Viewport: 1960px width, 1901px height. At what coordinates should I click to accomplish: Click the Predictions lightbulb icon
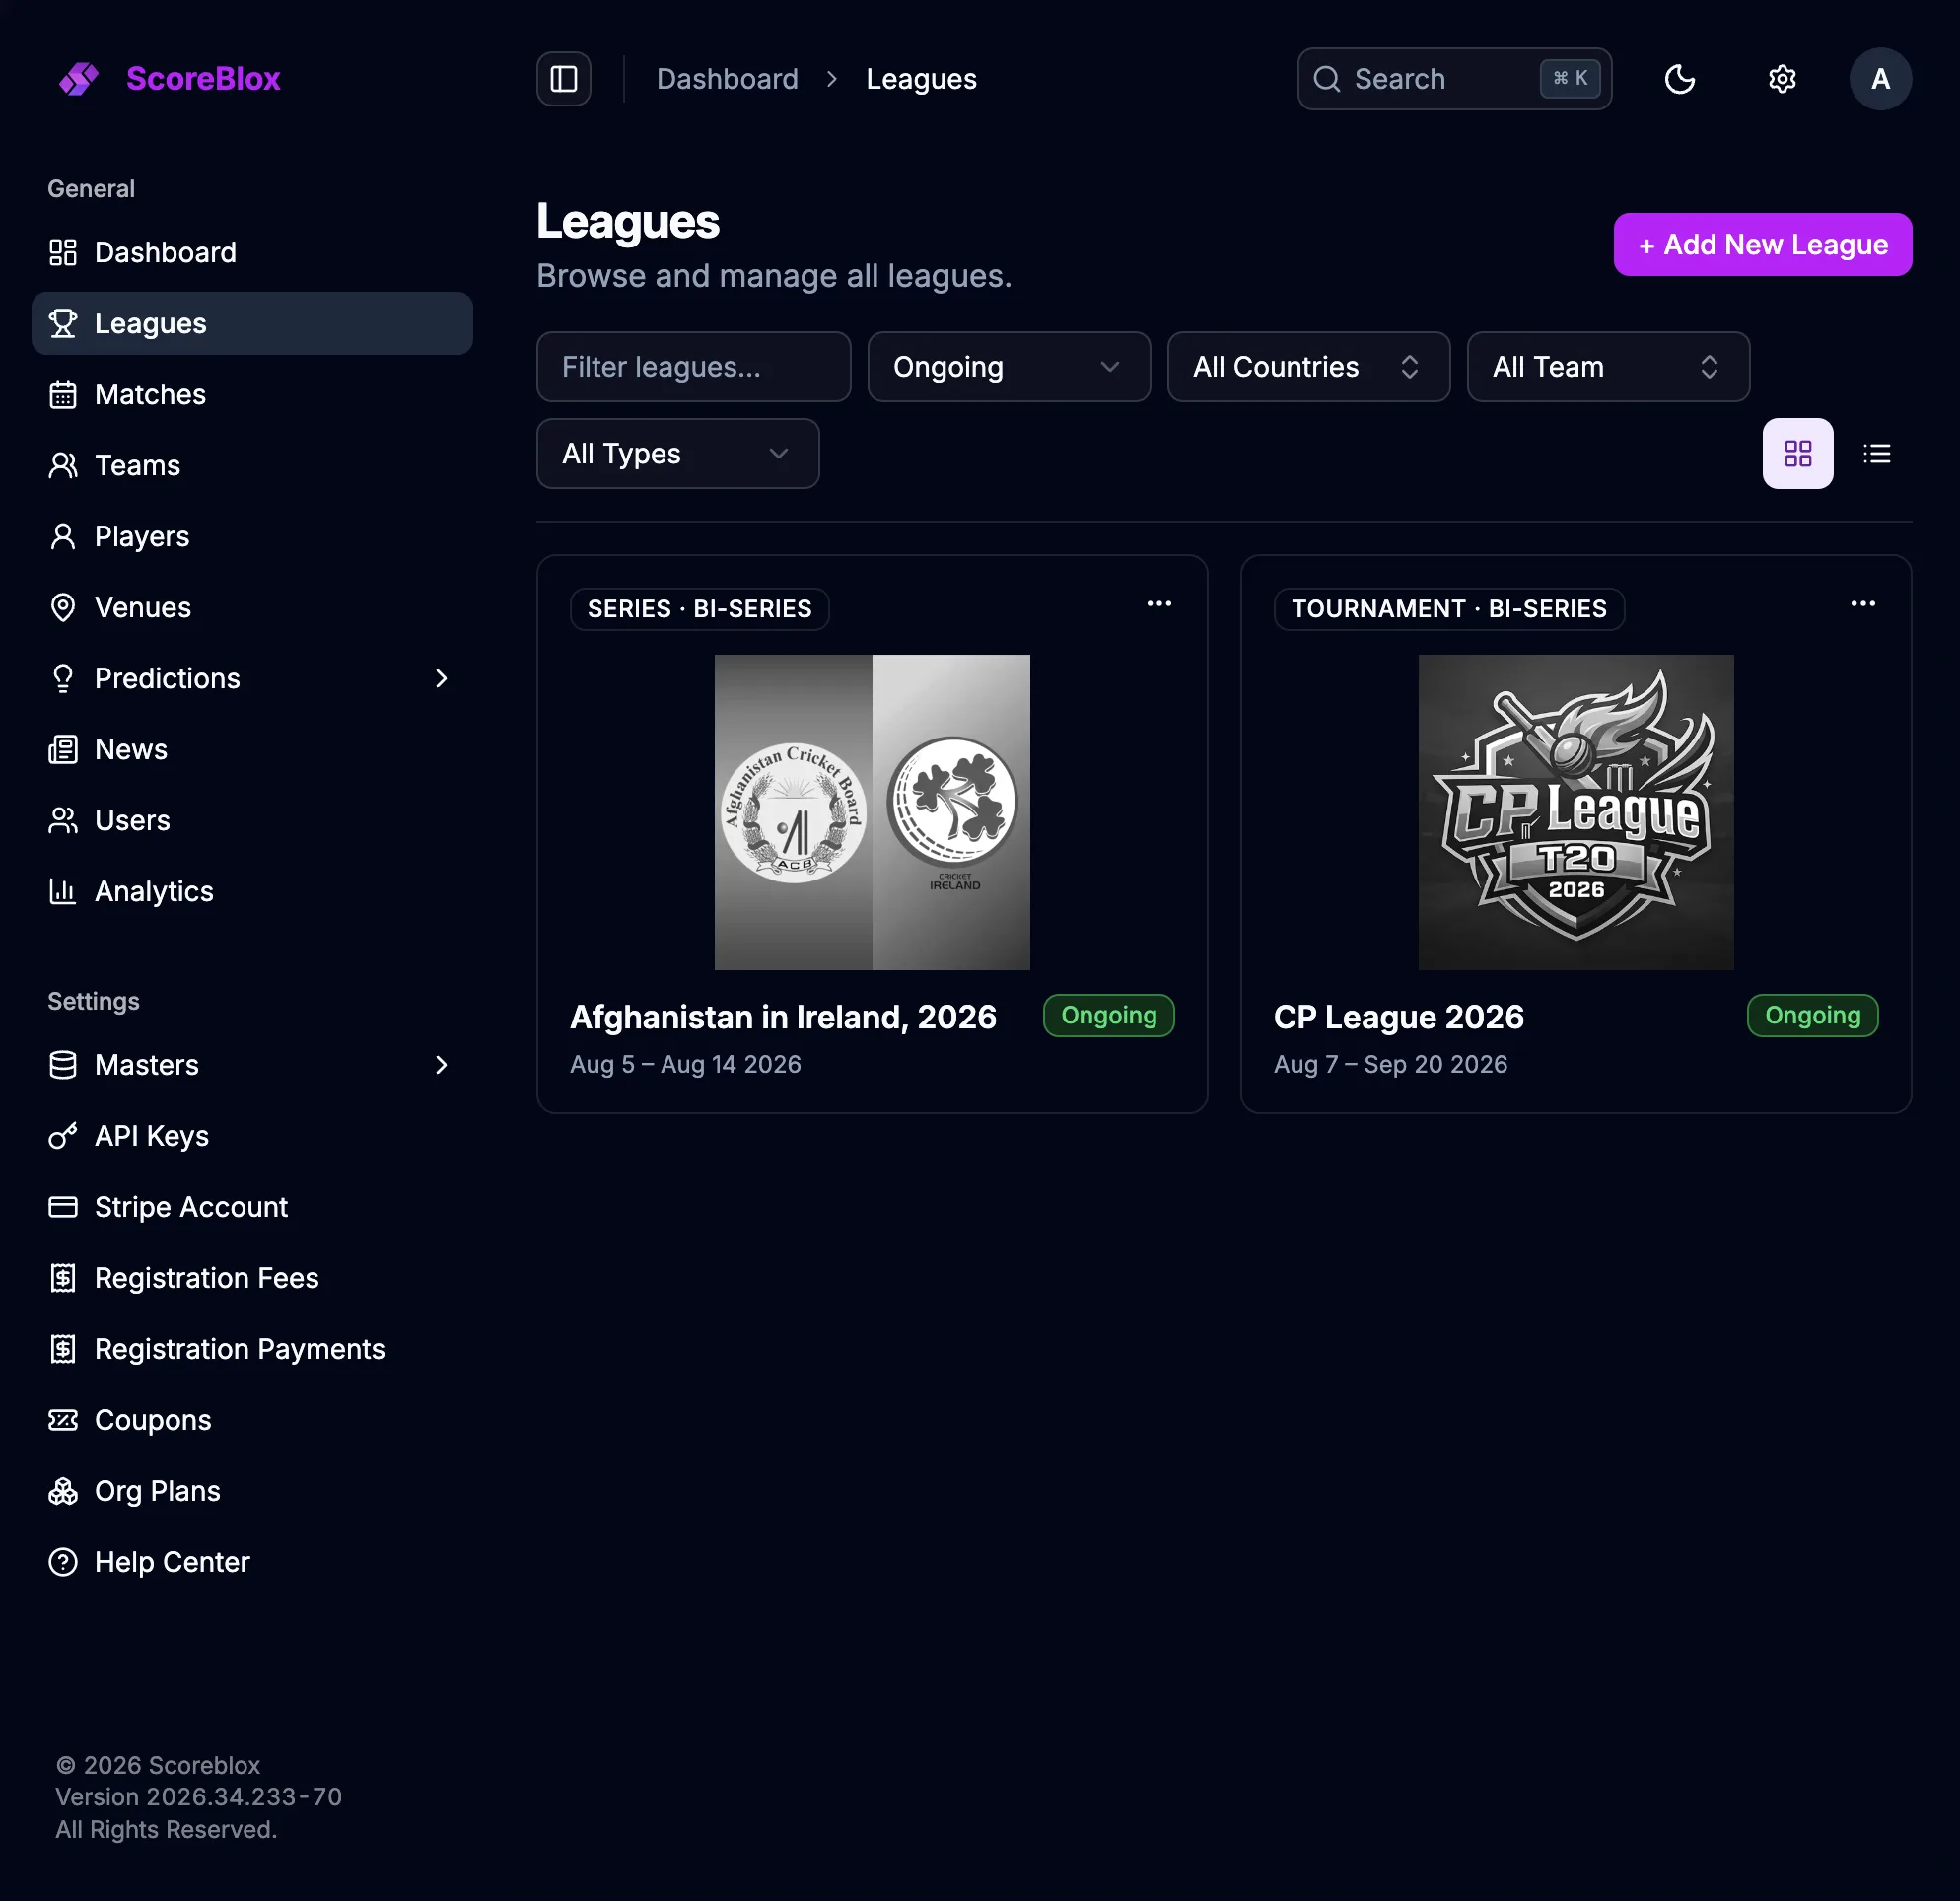tap(63, 678)
